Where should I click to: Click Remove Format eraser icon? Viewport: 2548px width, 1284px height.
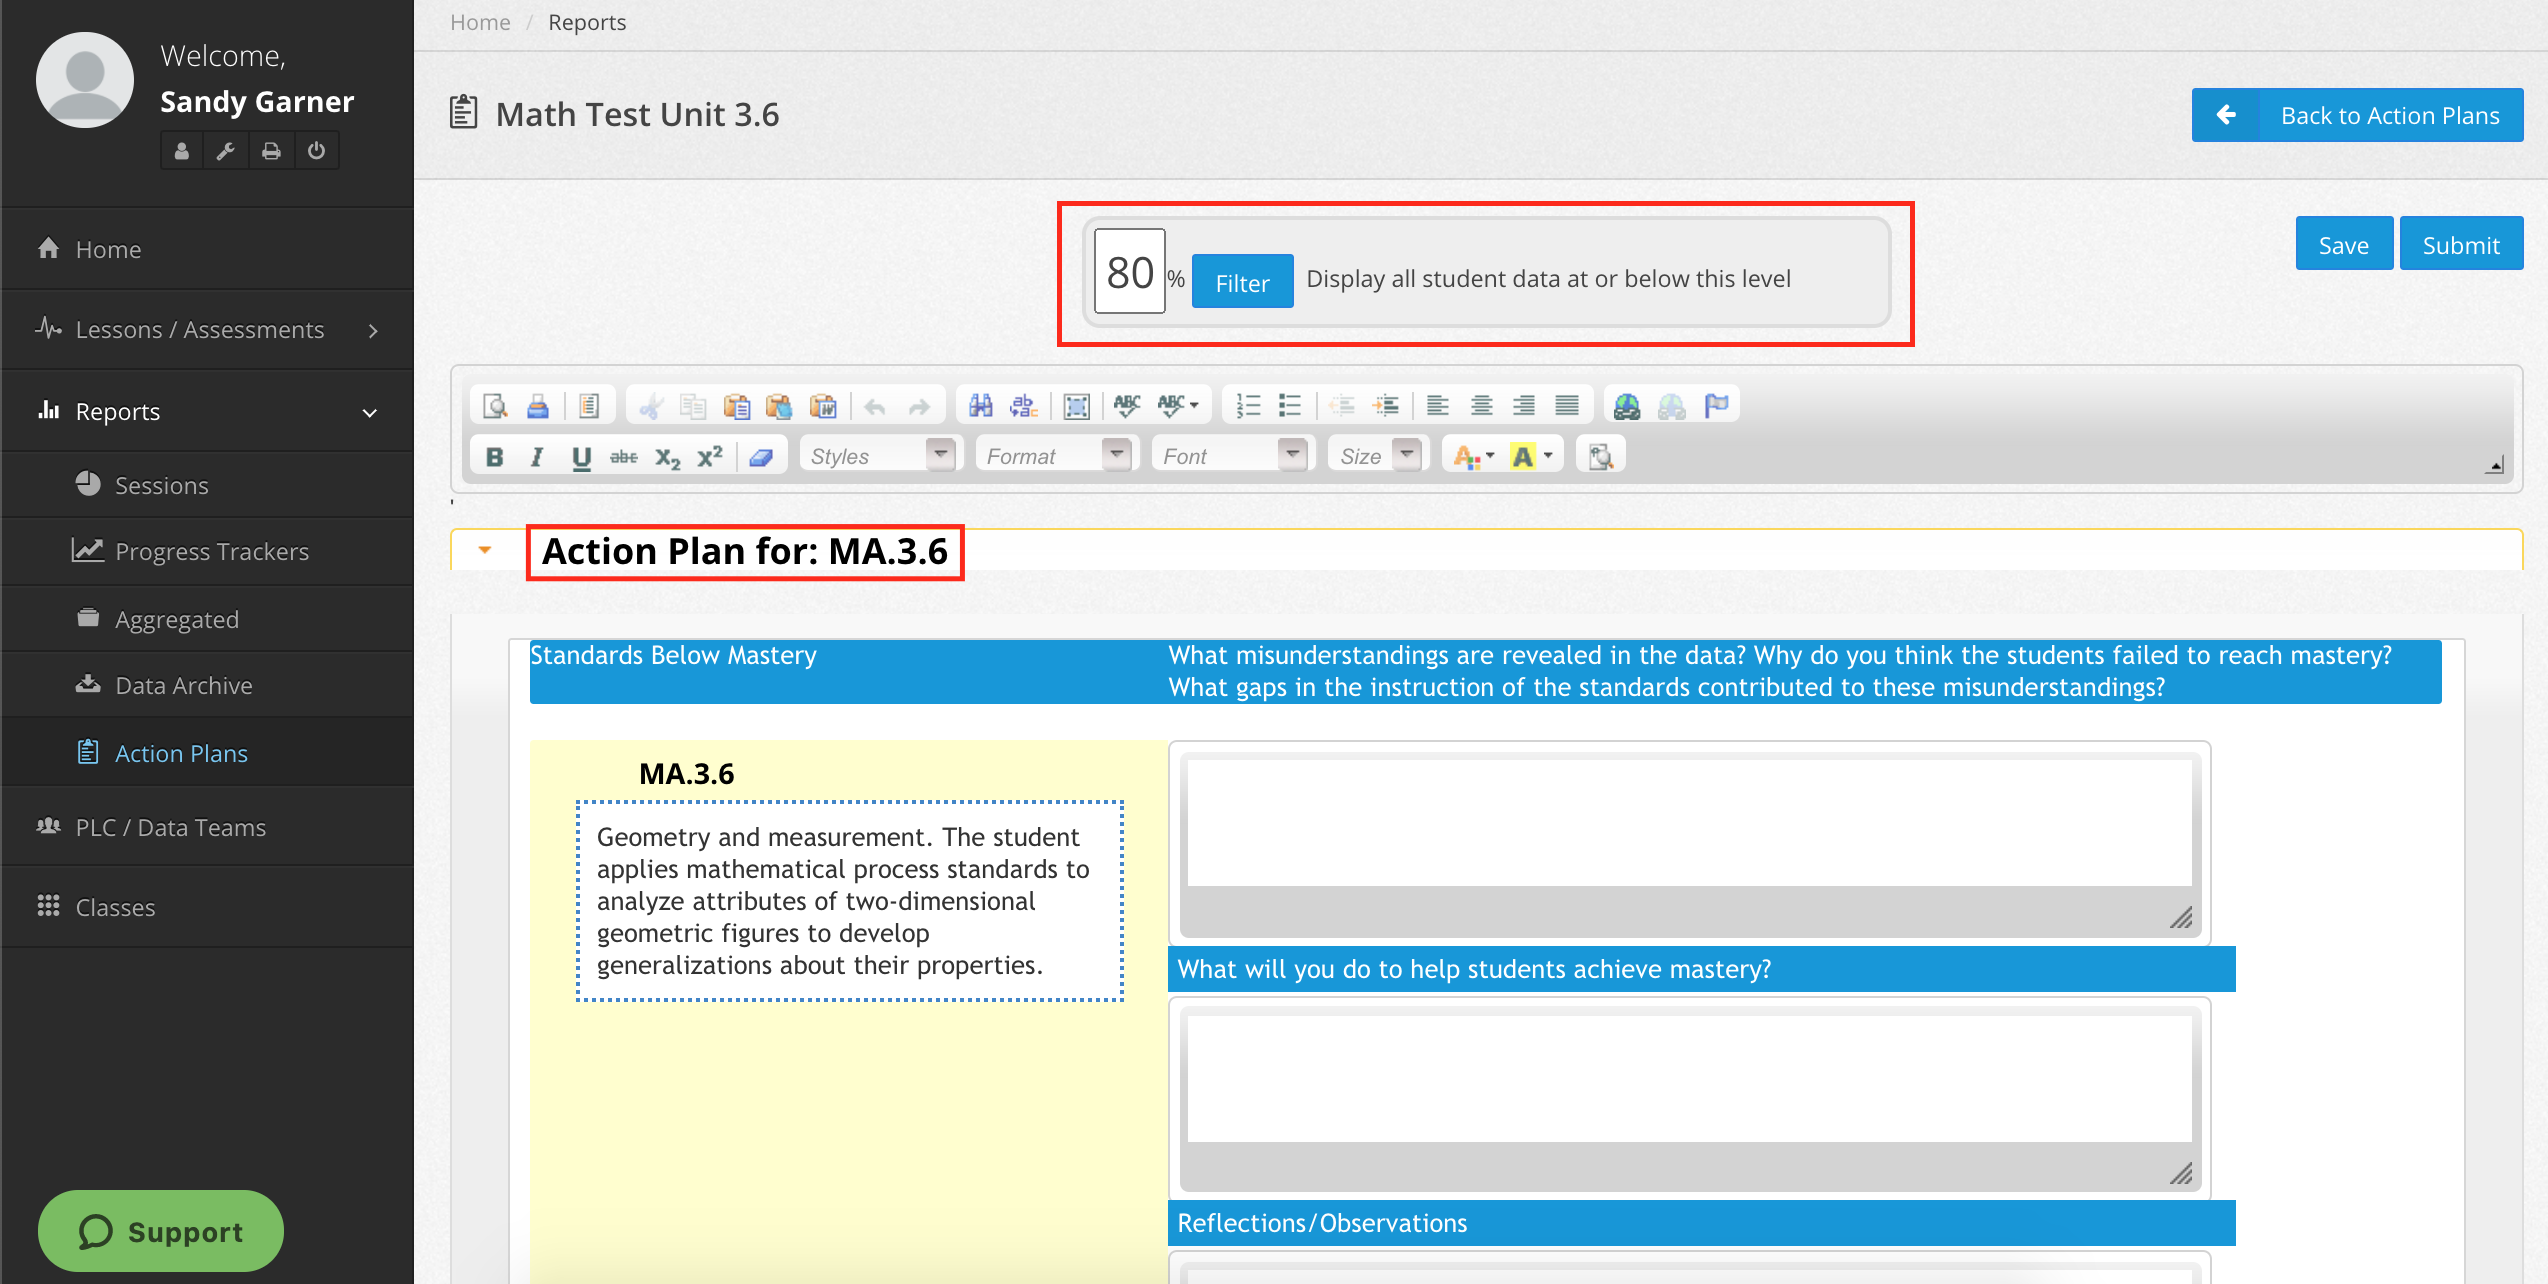(761, 457)
